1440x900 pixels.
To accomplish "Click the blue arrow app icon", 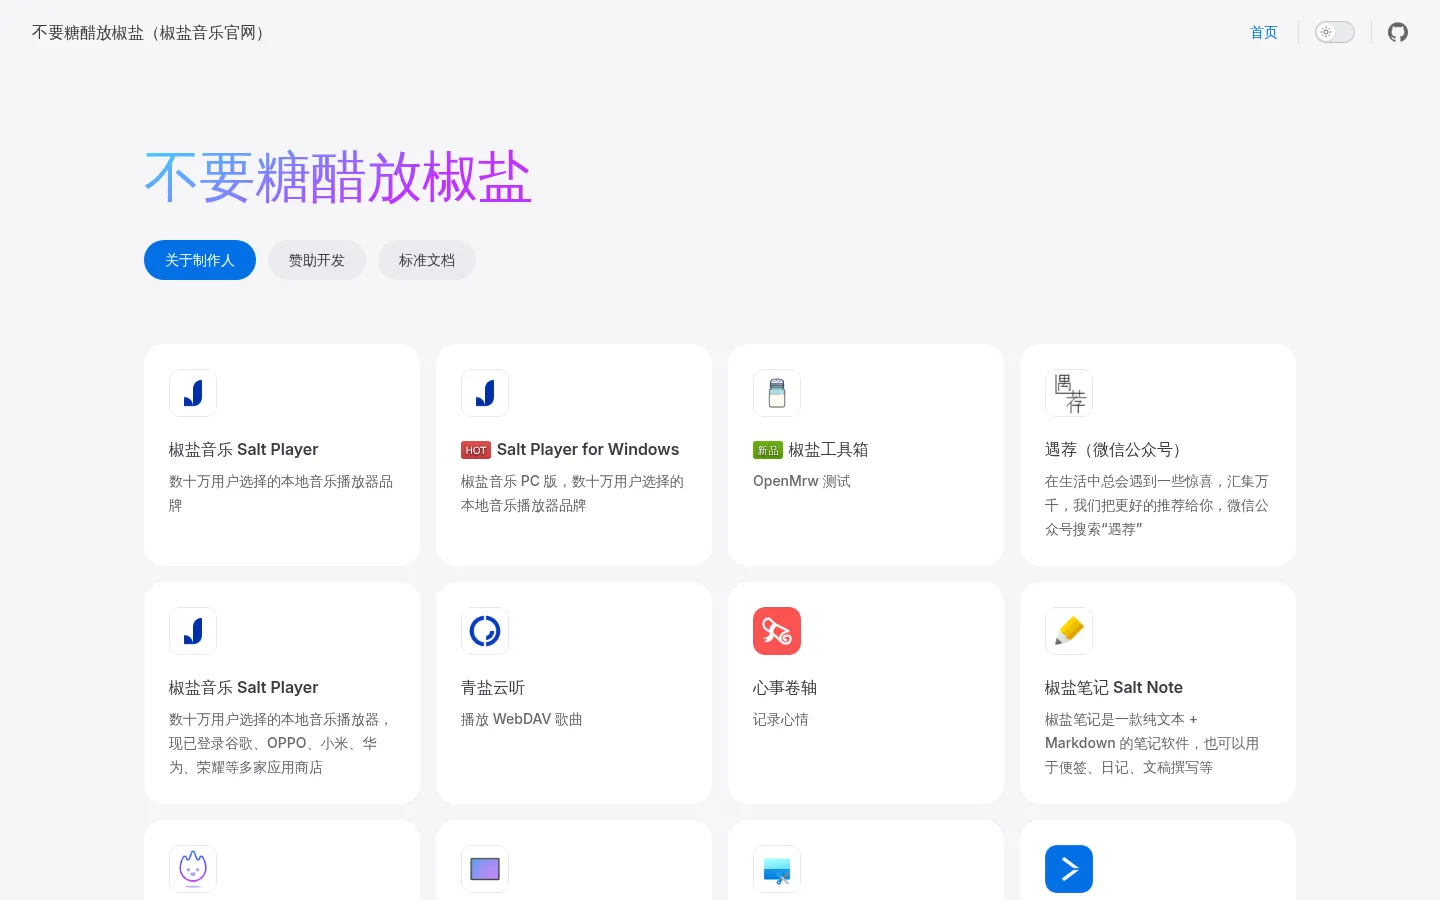I will pyautogui.click(x=1069, y=869).
